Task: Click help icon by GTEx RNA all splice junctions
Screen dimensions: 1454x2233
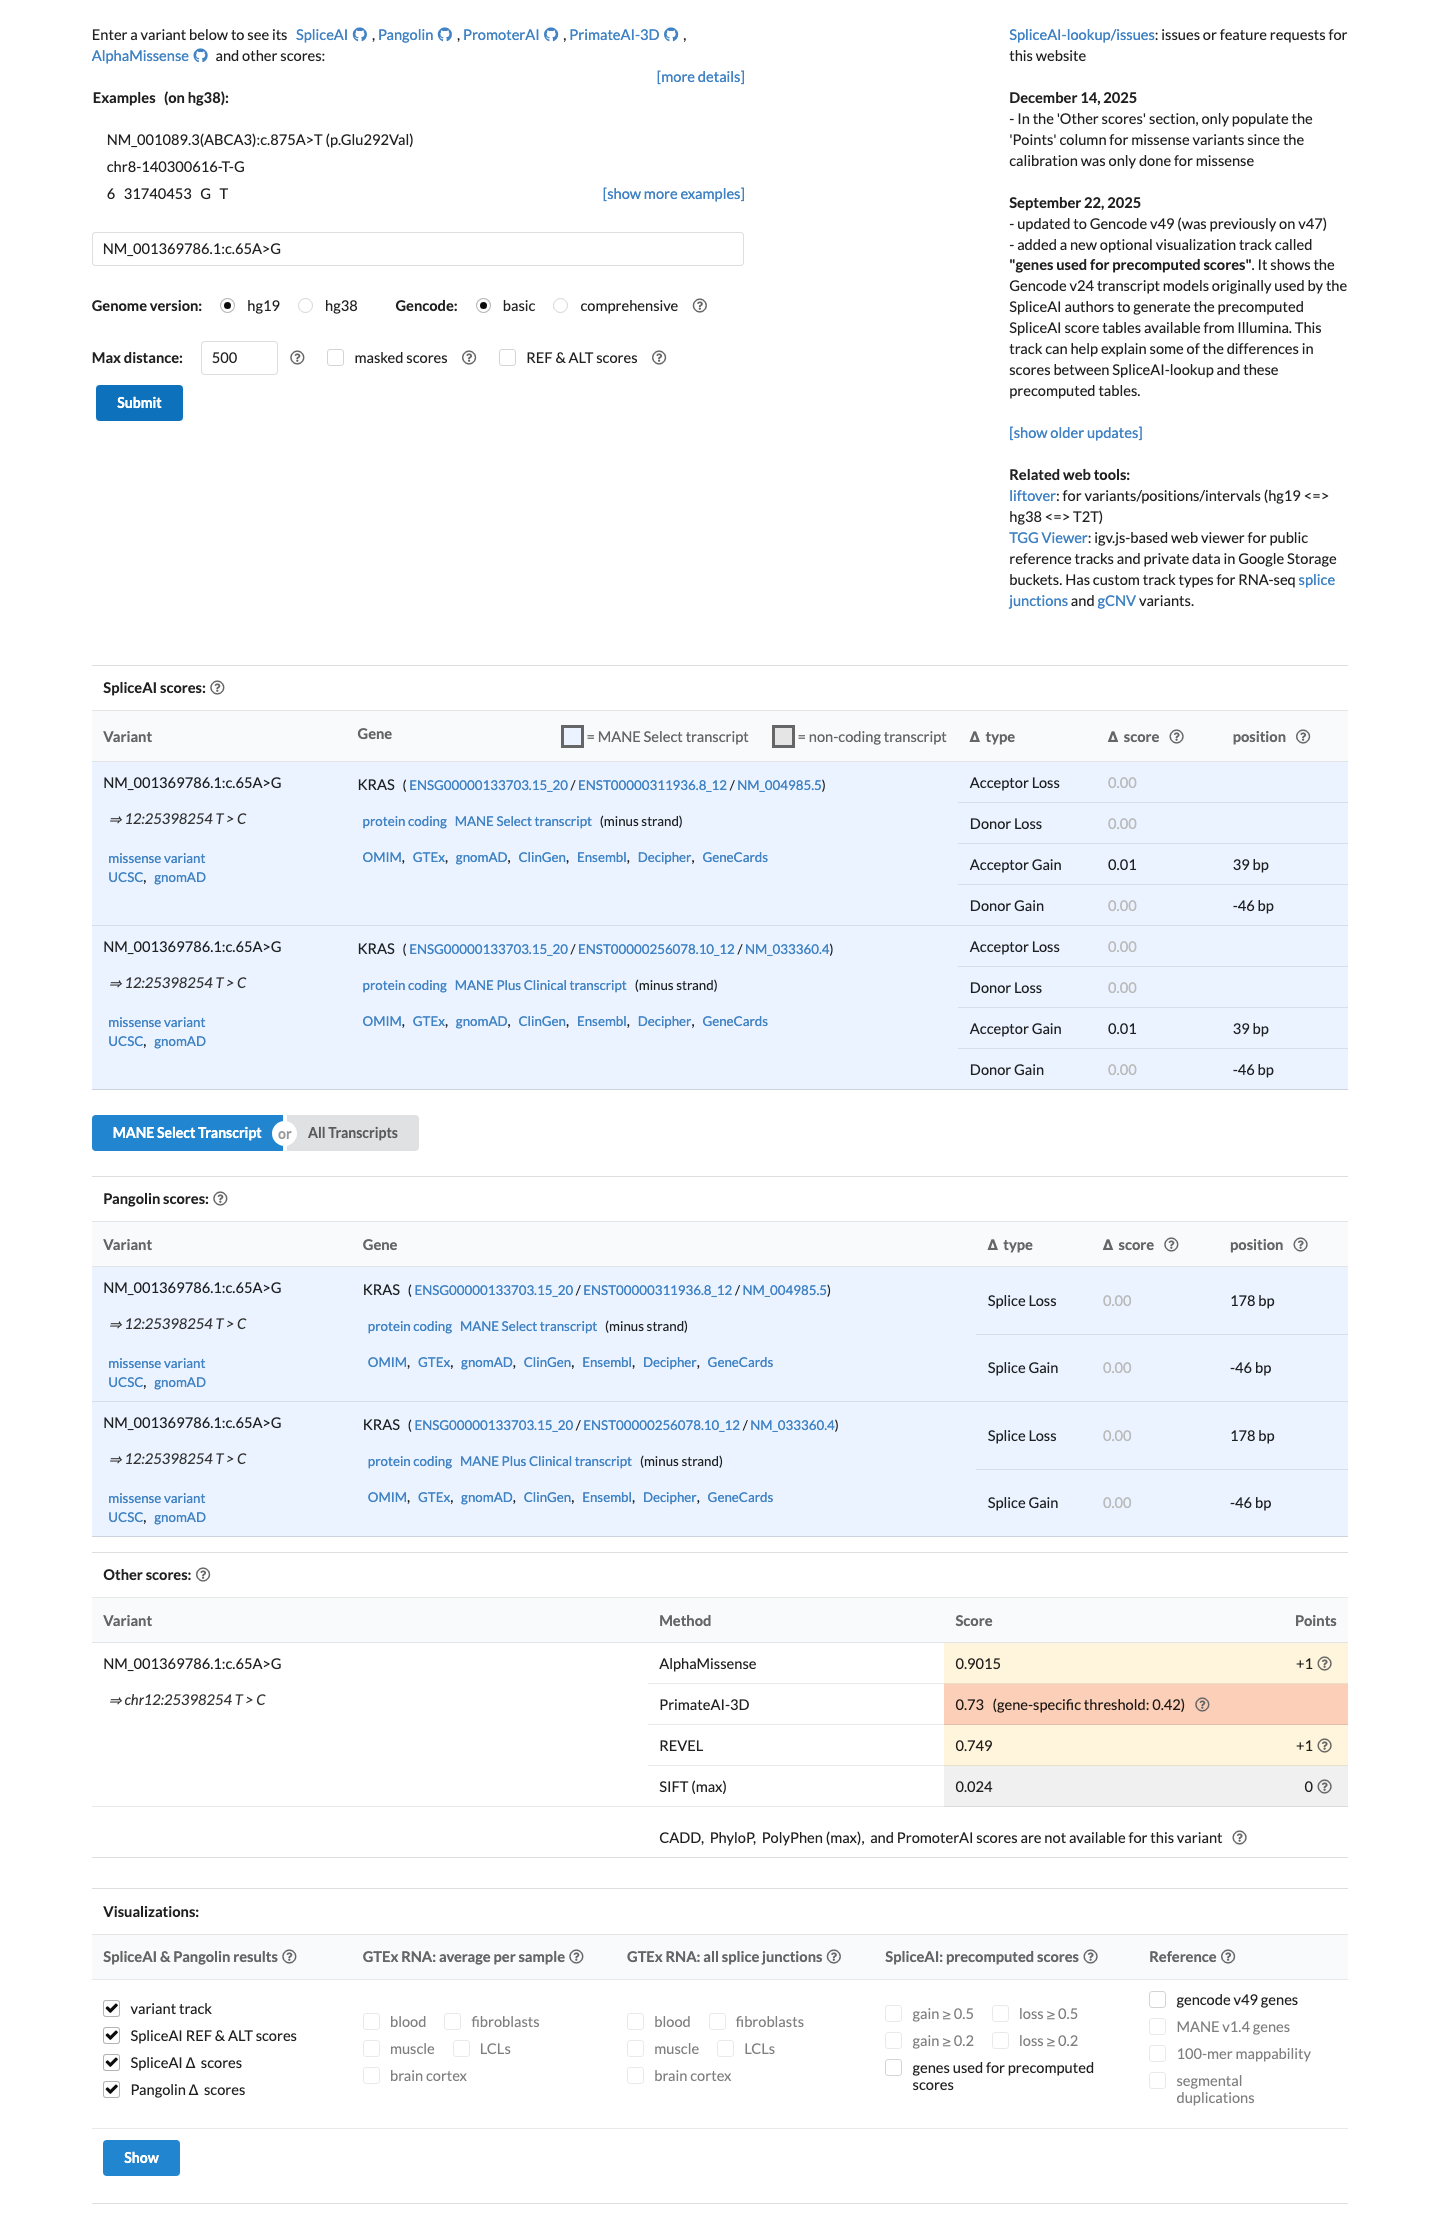Action: pos(834,1957)
